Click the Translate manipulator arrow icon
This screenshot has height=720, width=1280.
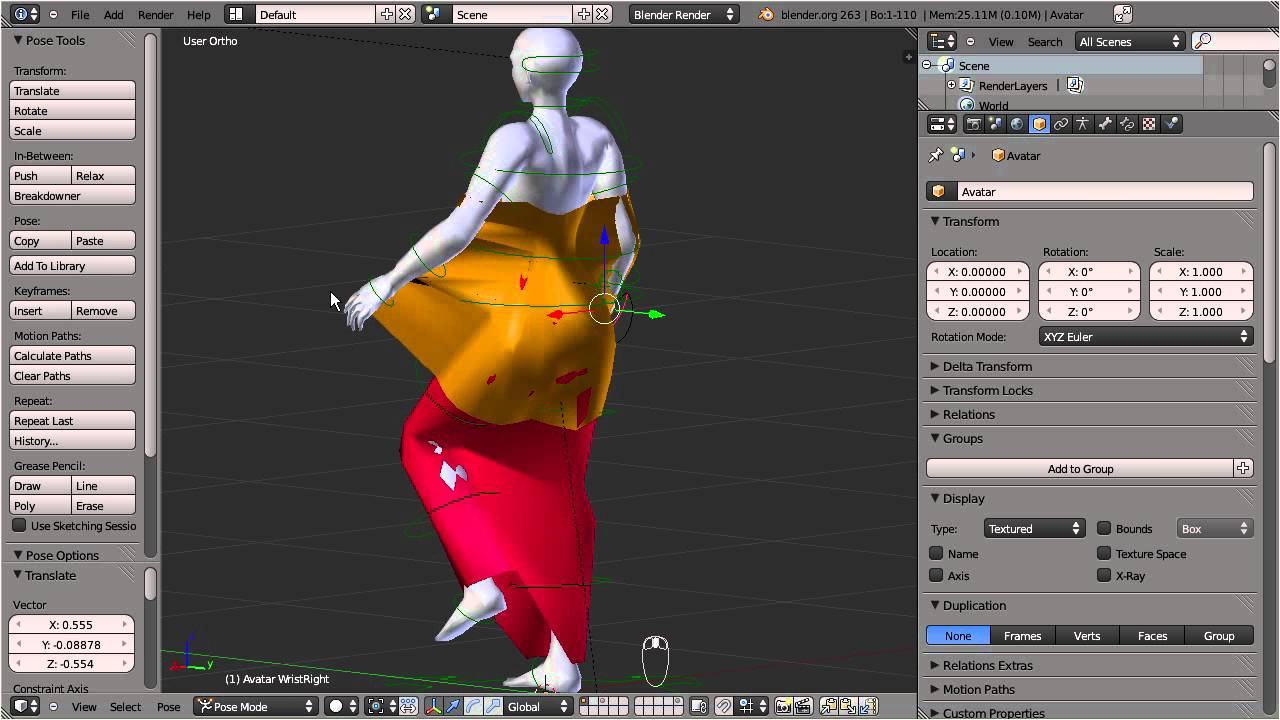click(x=453, y=706)
